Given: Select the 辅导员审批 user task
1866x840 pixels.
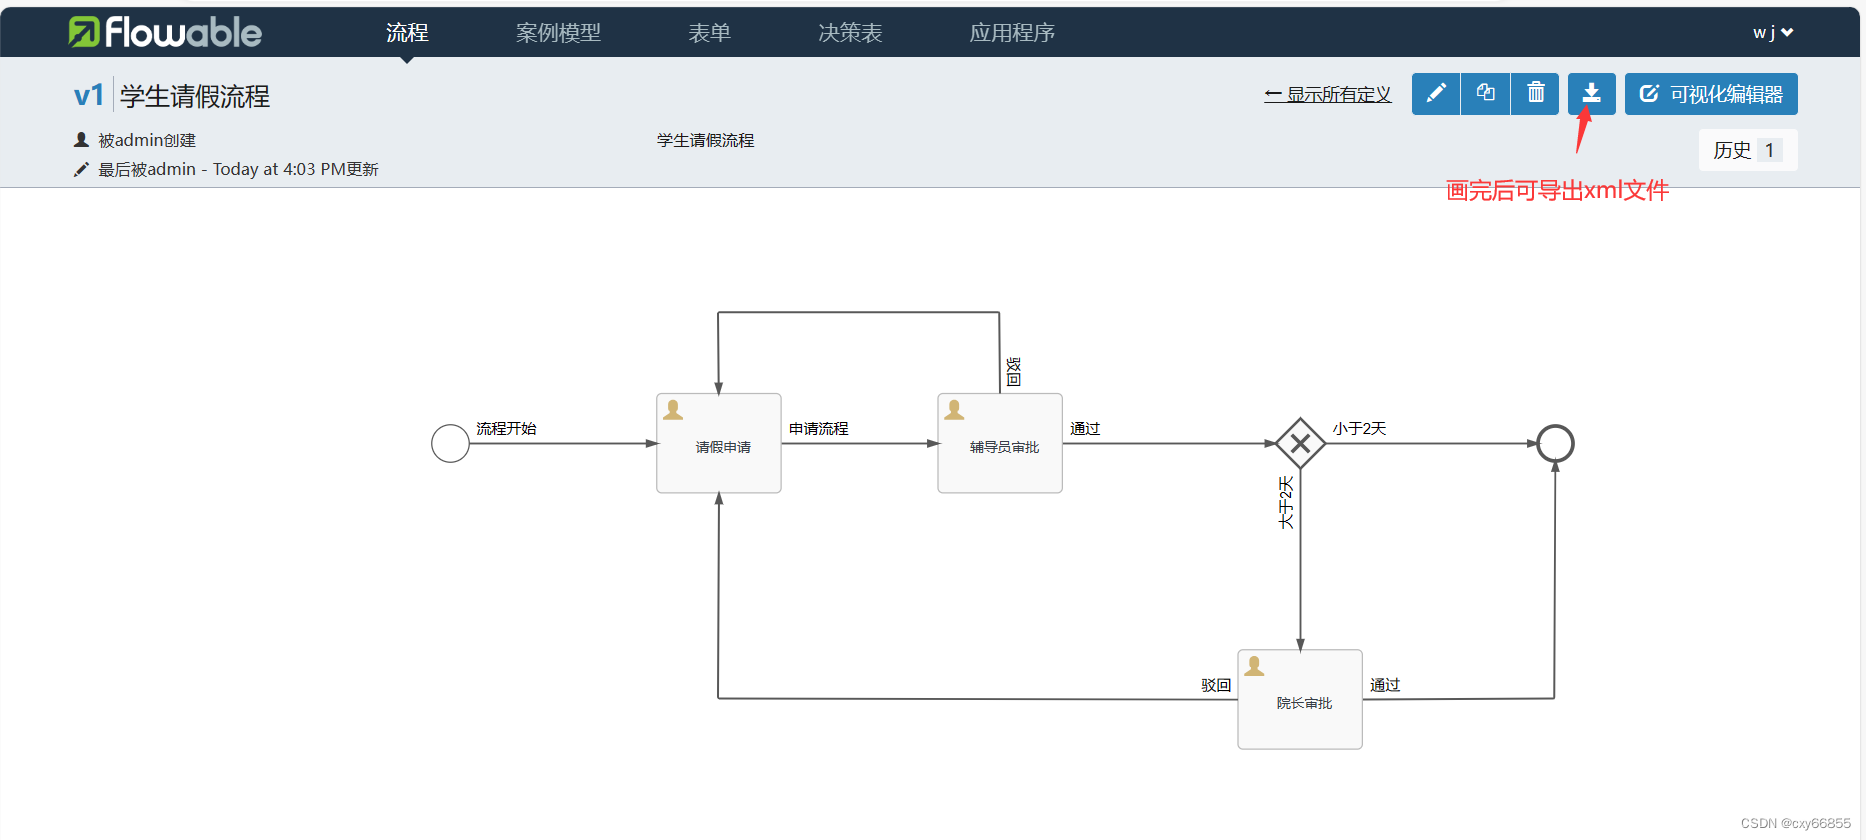Looking at the screenshot, I should 1000,443.
